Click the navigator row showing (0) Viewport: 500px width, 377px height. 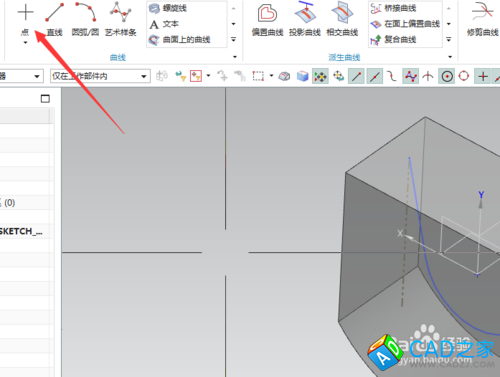click(x=27, y=202)
